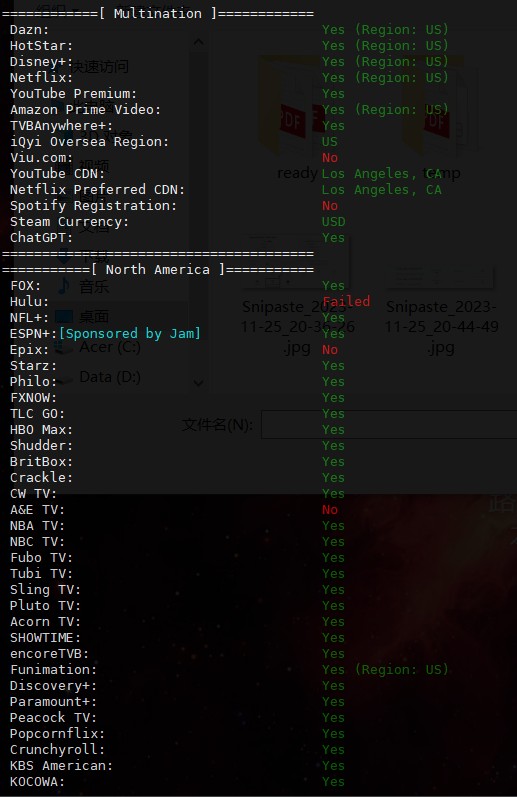Click the '[Sponsored by Jam]' text

point(130,333)
